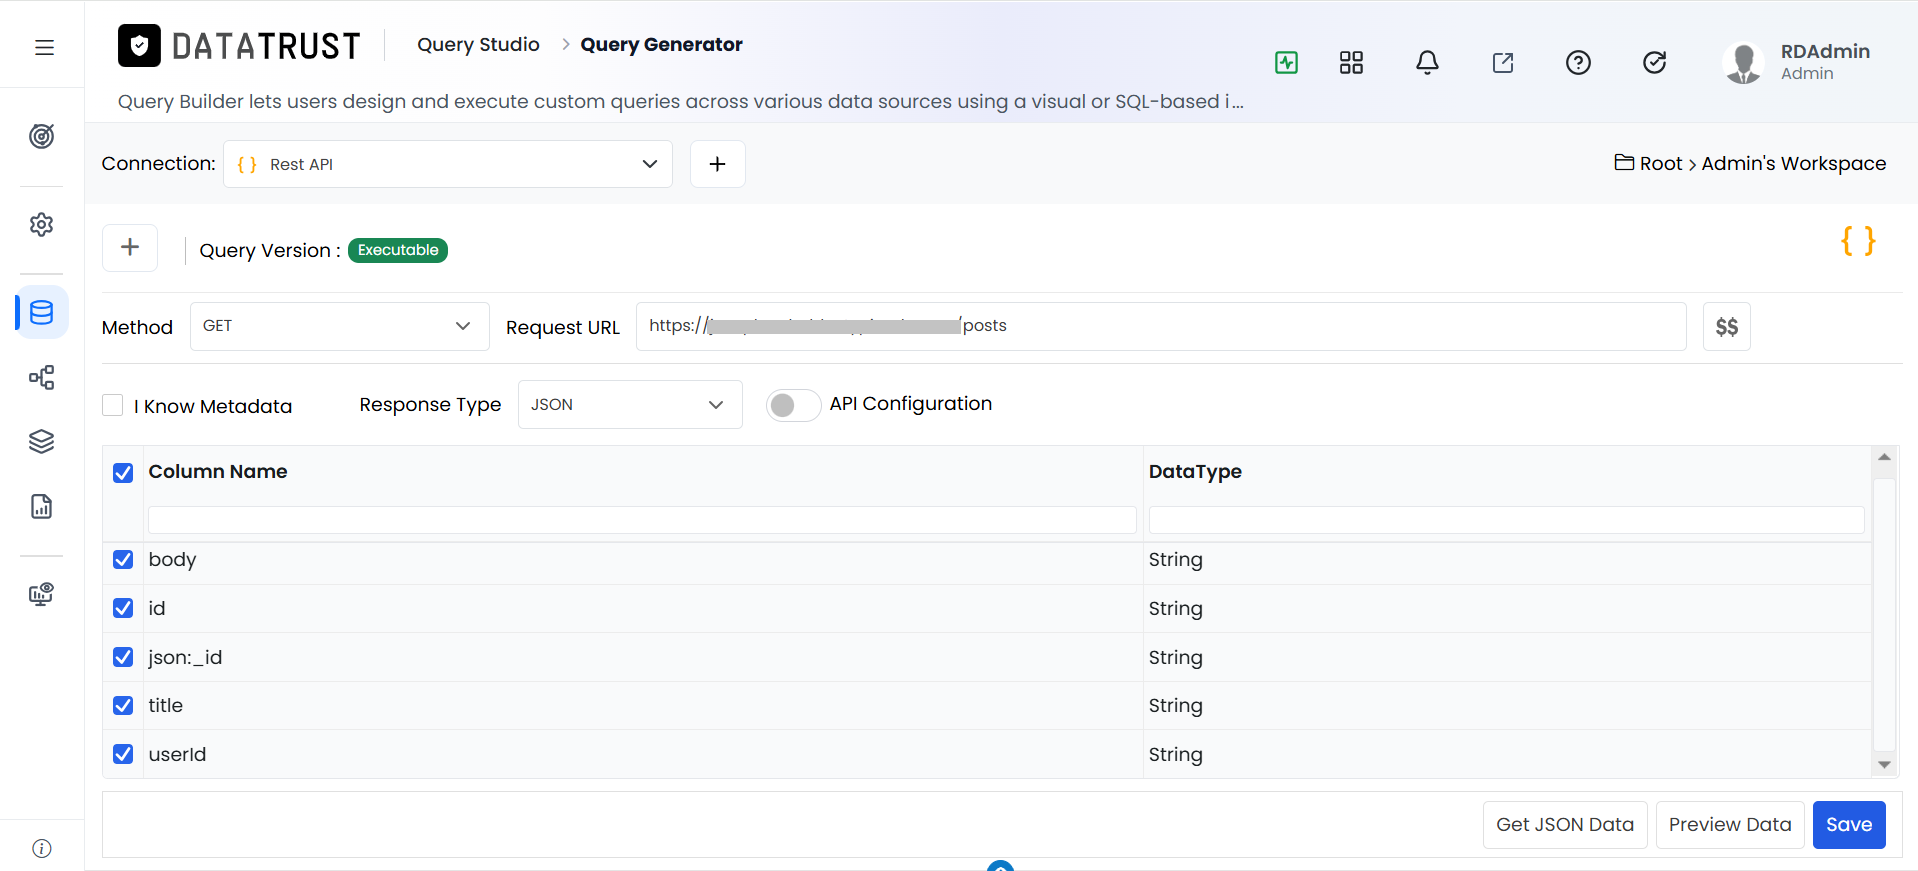Open the RDAdmin user avatar
Viewport: 1918px width, 871px height.
click(1744, 63)
